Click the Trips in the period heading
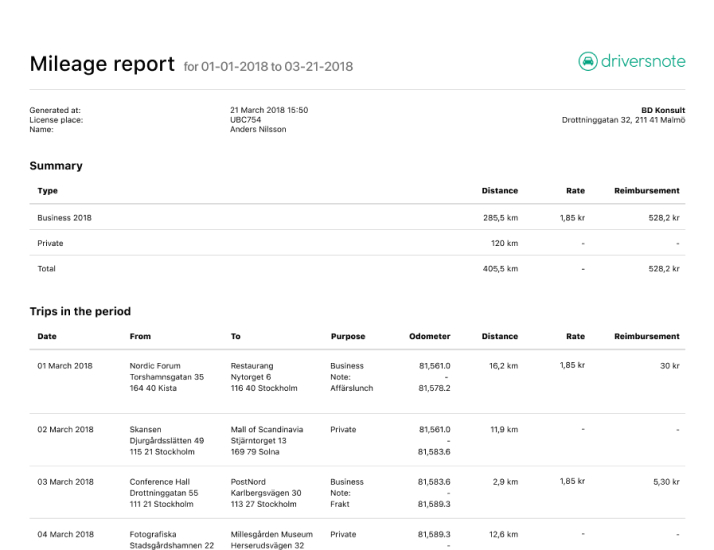 (80, 311)
